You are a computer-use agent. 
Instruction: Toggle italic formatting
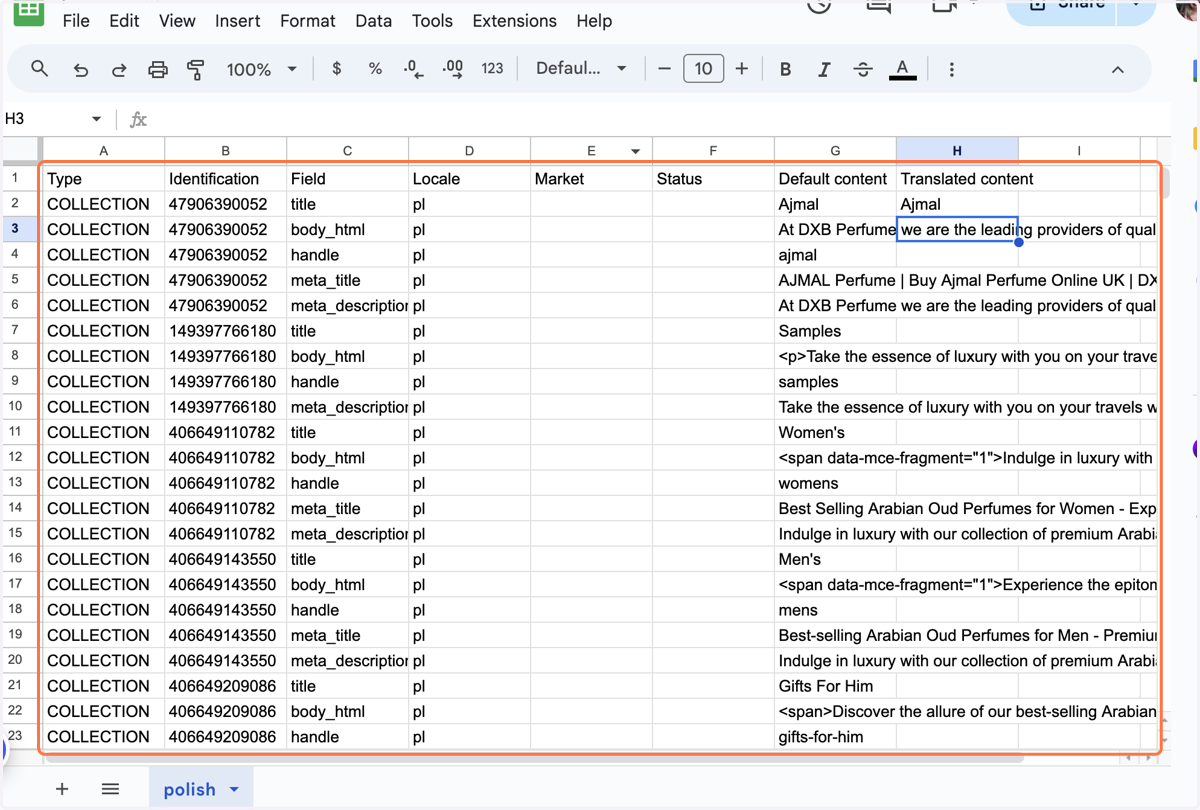click(824, 69)
